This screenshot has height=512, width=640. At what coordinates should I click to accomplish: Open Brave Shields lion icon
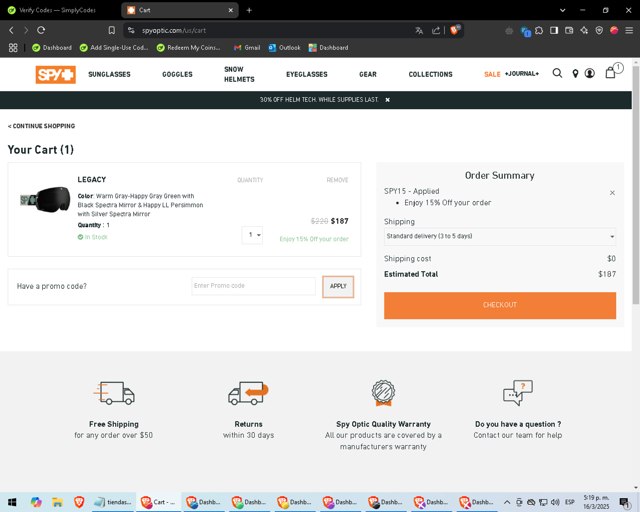point(455,30)
